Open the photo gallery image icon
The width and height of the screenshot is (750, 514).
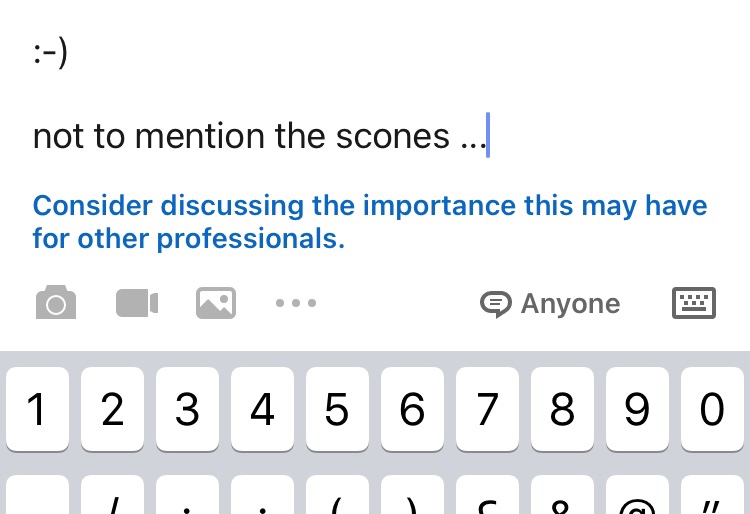(216, 303)
